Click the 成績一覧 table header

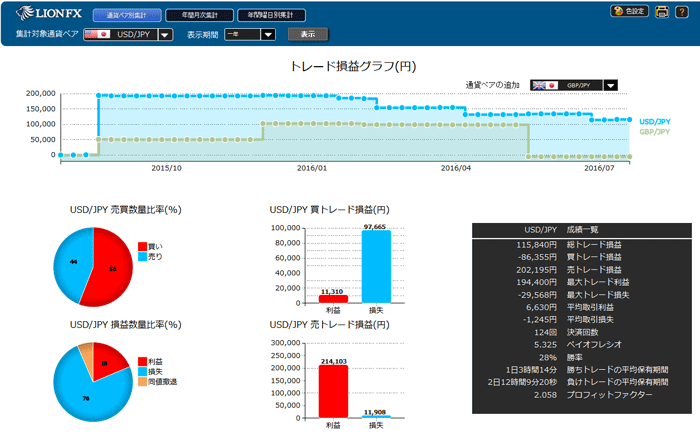point(582,230)
